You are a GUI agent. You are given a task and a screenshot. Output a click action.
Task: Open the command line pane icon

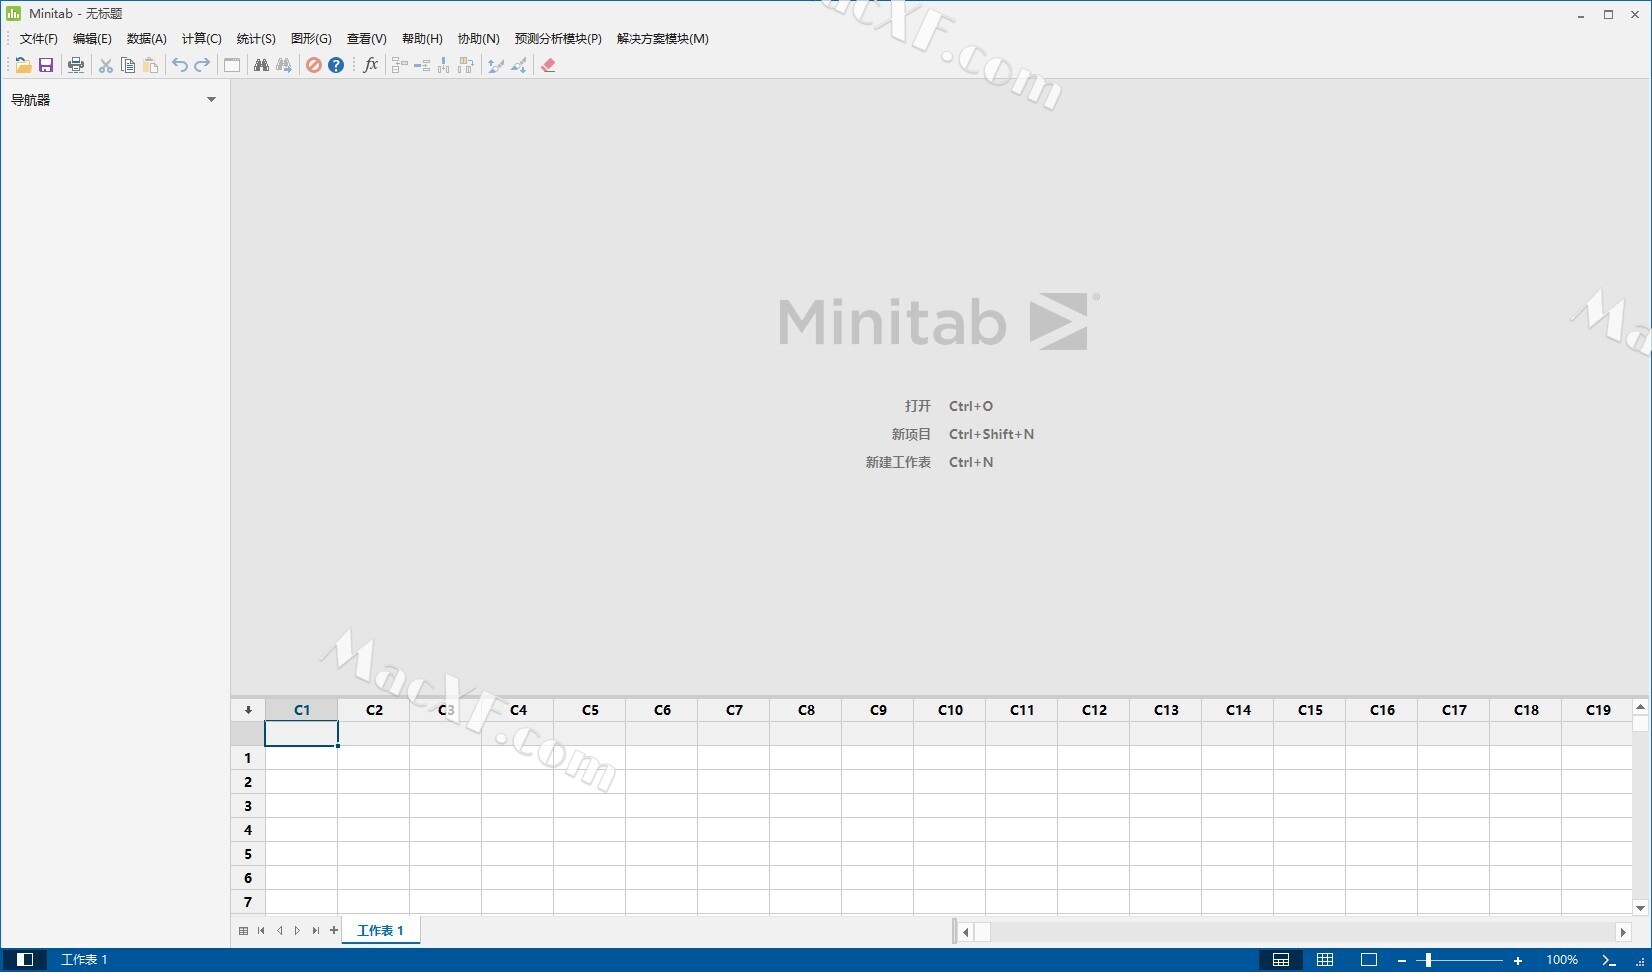[1609, 960]
